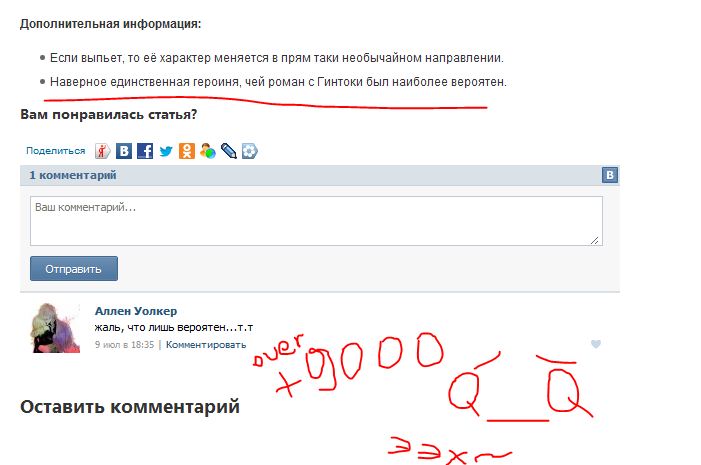Share via the Yandex icon
Image resolution: width=701 pixels, height=465 pixels.
pos(102,151)
